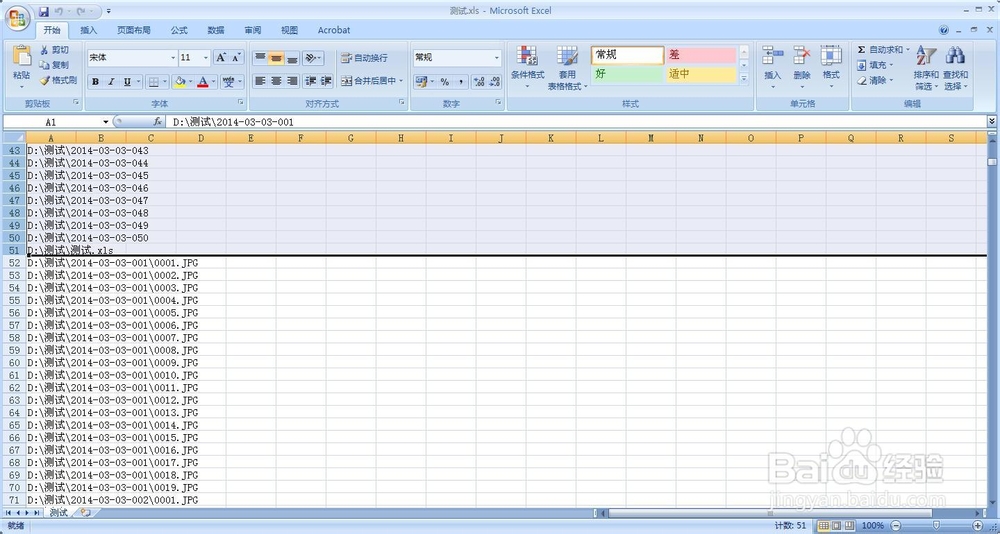The height and width of the screenshot is (534, 1000).
Task: Enable wrap text (自动换行)
Action: [364, 58]
